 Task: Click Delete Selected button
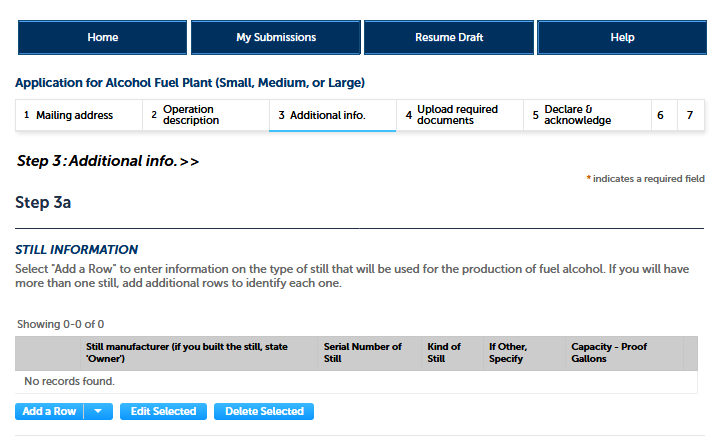click(x=264, y=411)
